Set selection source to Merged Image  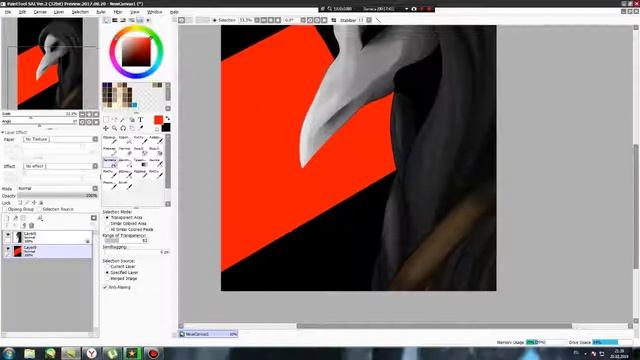coord(107,278)
